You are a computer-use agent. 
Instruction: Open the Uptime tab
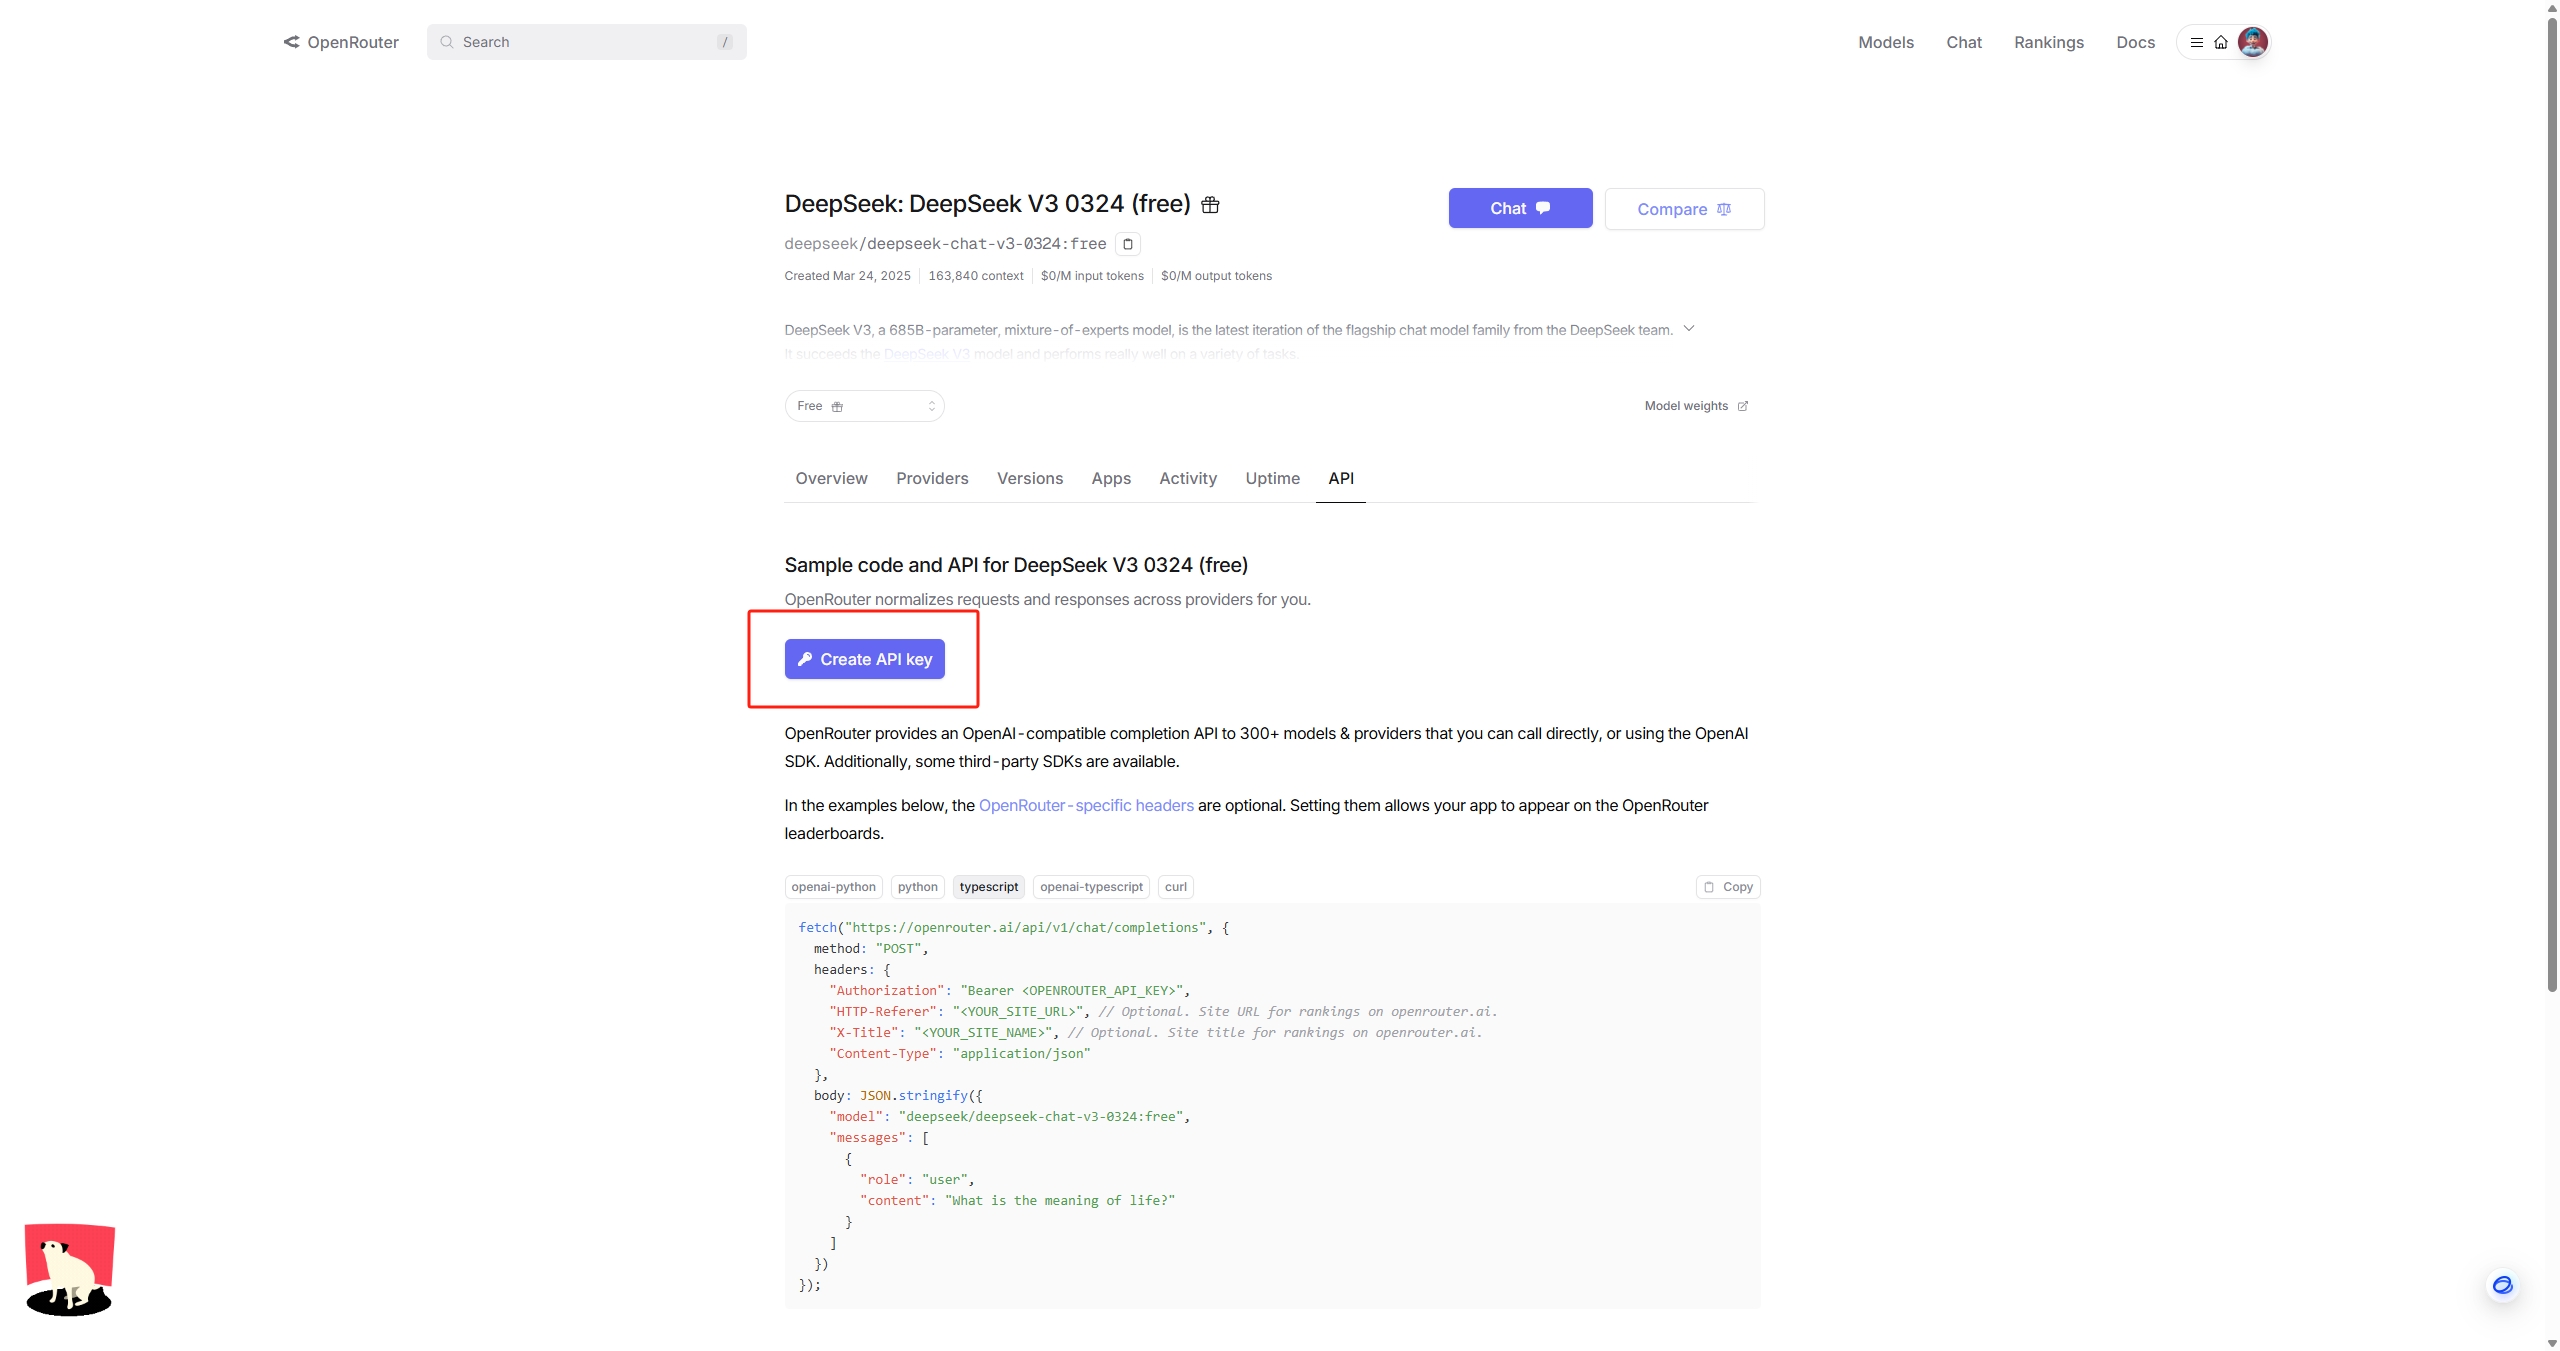(x=1272, y=478)
